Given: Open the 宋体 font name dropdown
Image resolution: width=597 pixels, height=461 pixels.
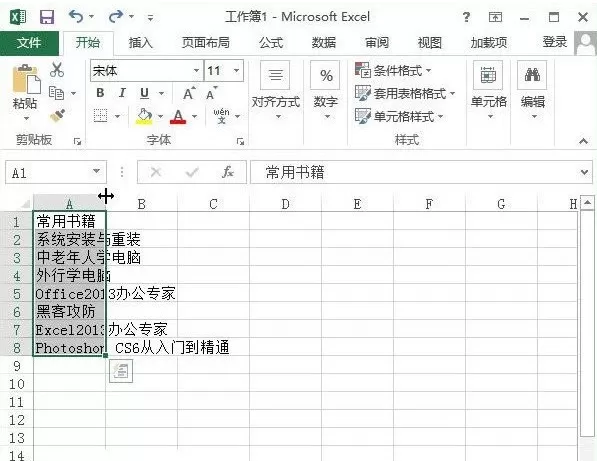Looking at the screenshot, I should pos(196,70).
